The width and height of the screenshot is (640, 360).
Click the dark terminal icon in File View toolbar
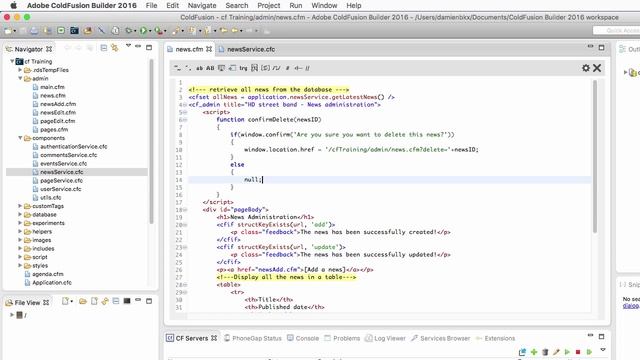[x=127, y=301]
